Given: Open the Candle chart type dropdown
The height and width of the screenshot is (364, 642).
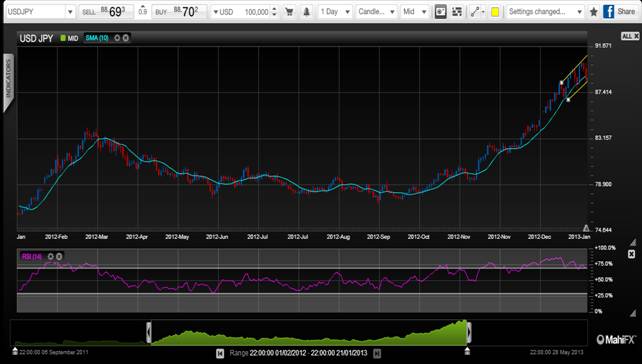Looking at the screenshot, I should (x=376, y=12).
